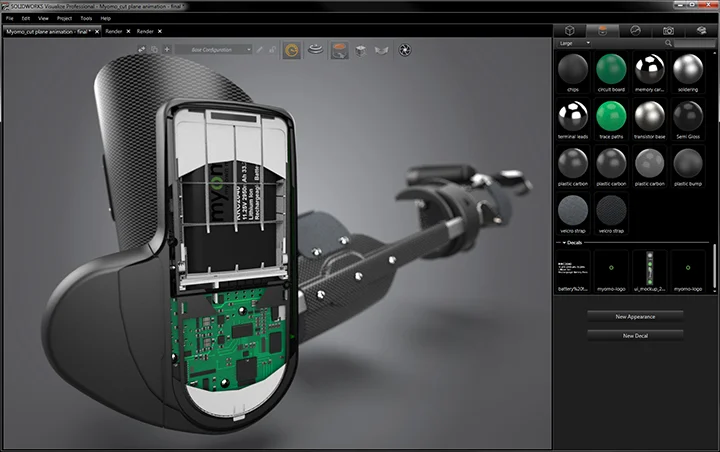The height and width of the screenshot is (452, 720).
Task: Select the green circuit board appearance
Action: 610,70
